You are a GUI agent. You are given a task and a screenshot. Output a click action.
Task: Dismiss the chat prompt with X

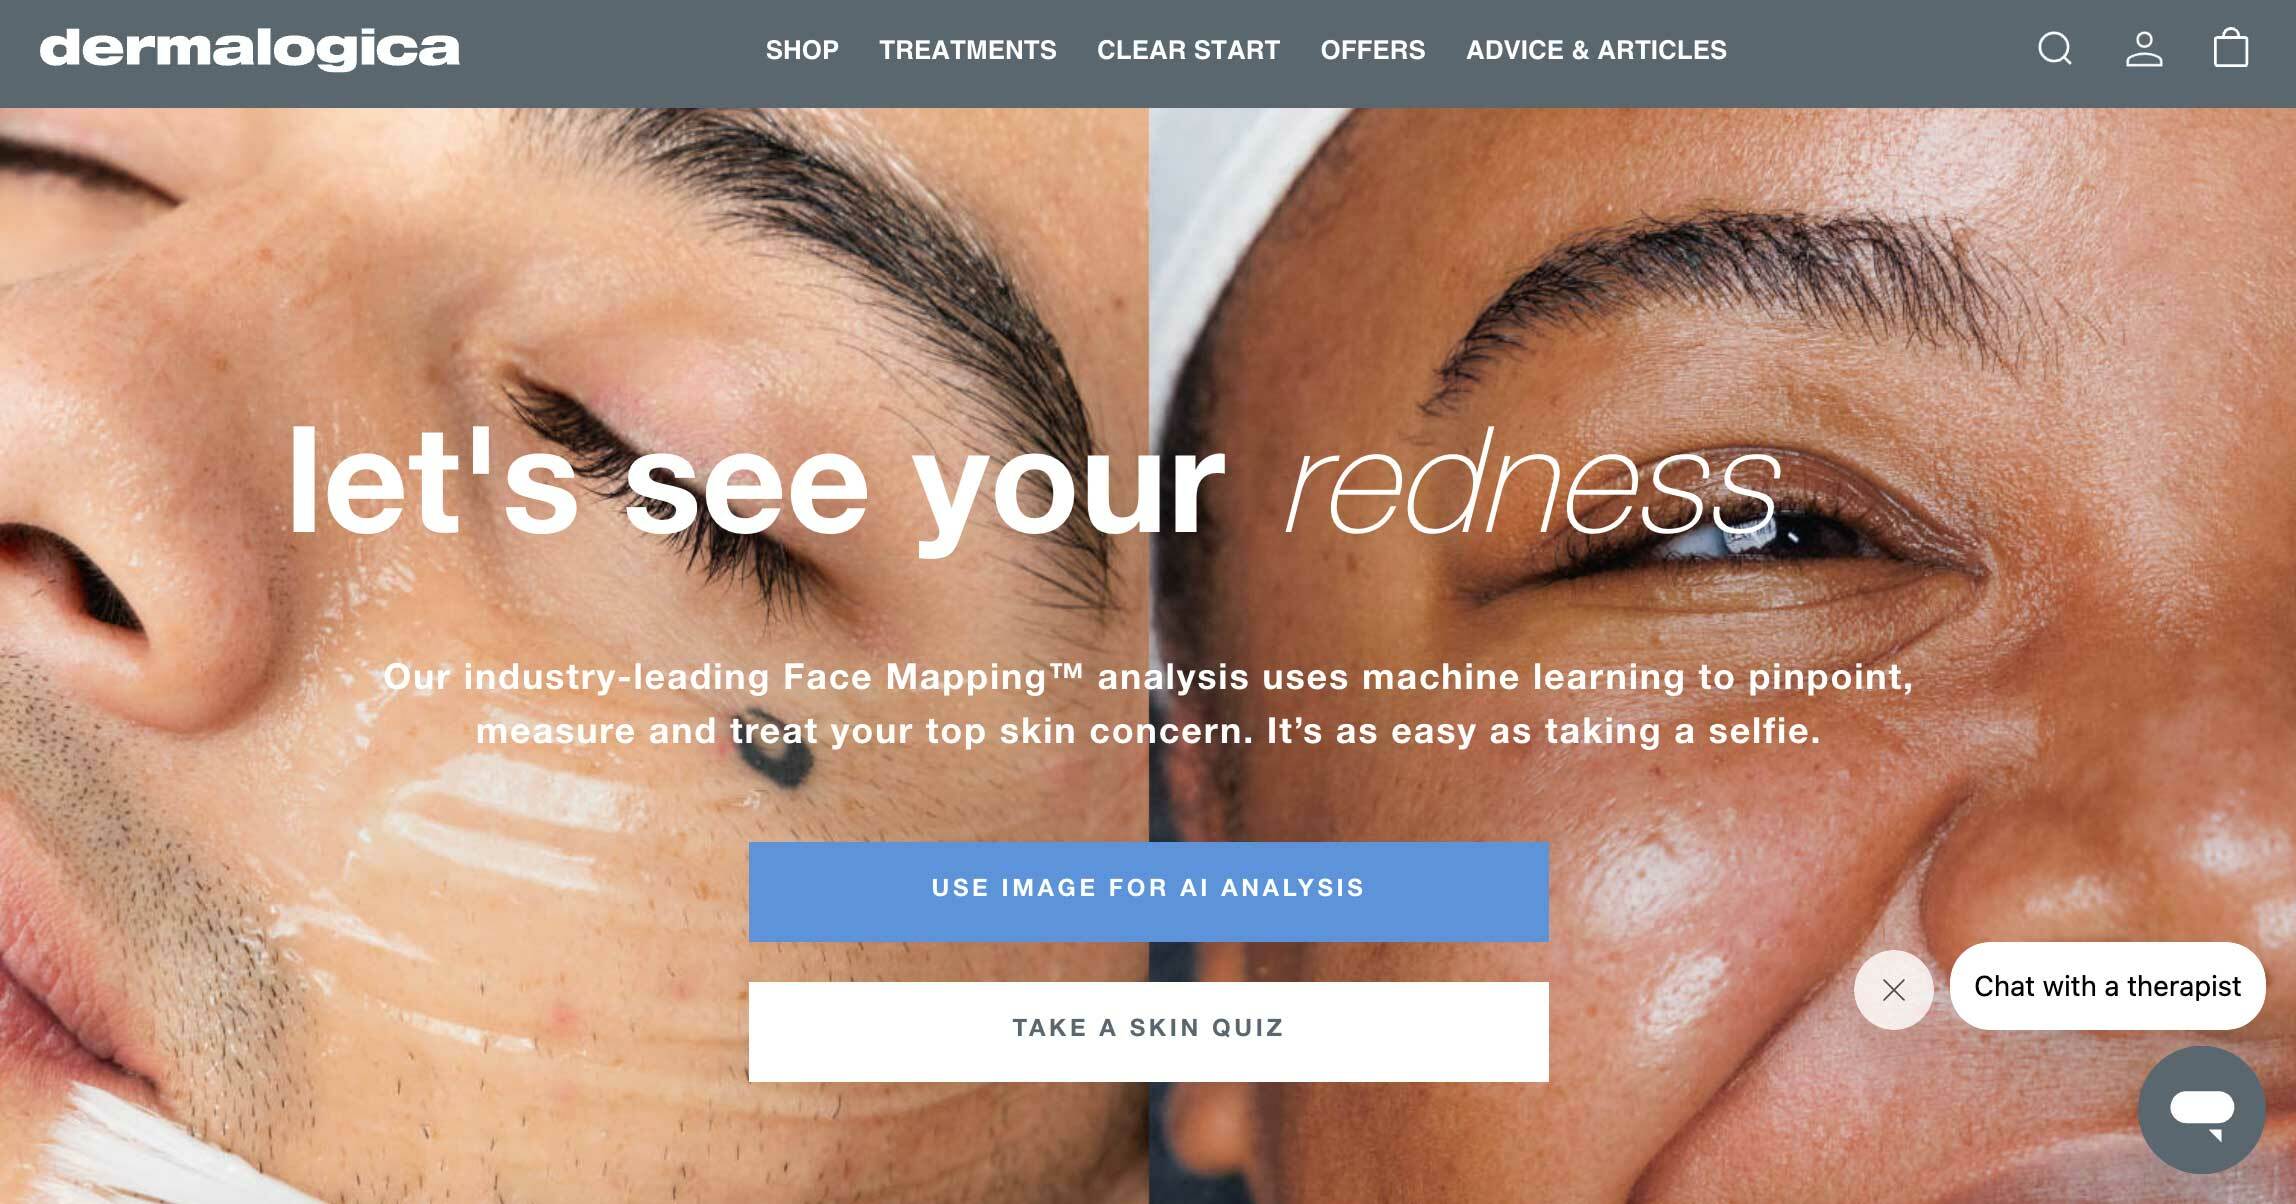(x=1893, y=990)
